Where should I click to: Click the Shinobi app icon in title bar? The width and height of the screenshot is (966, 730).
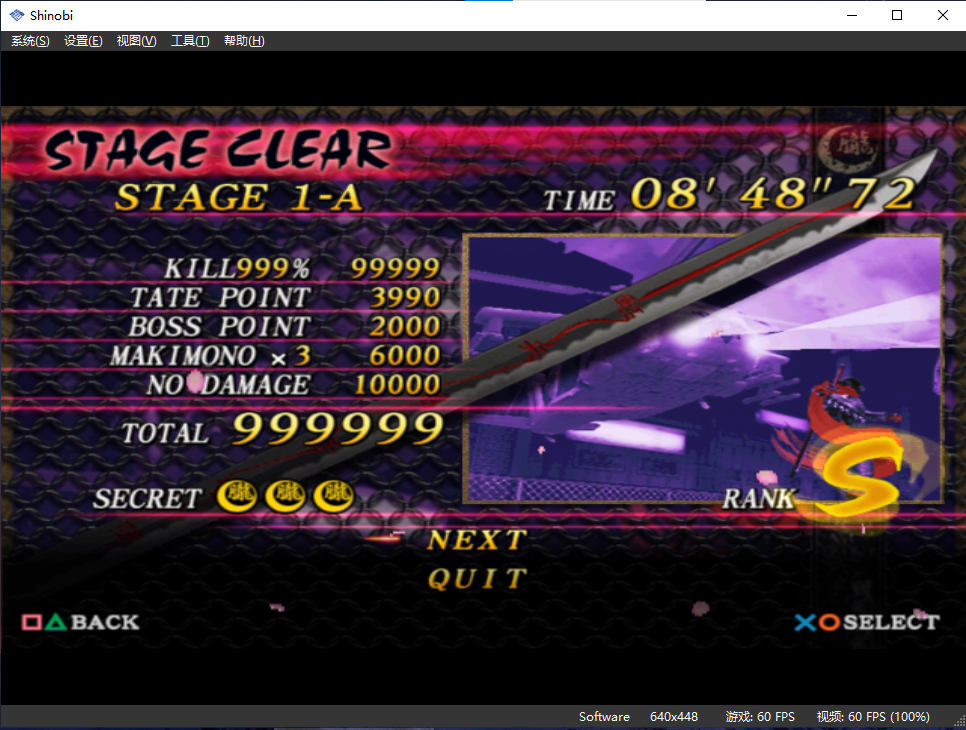[x=17, y=15]
